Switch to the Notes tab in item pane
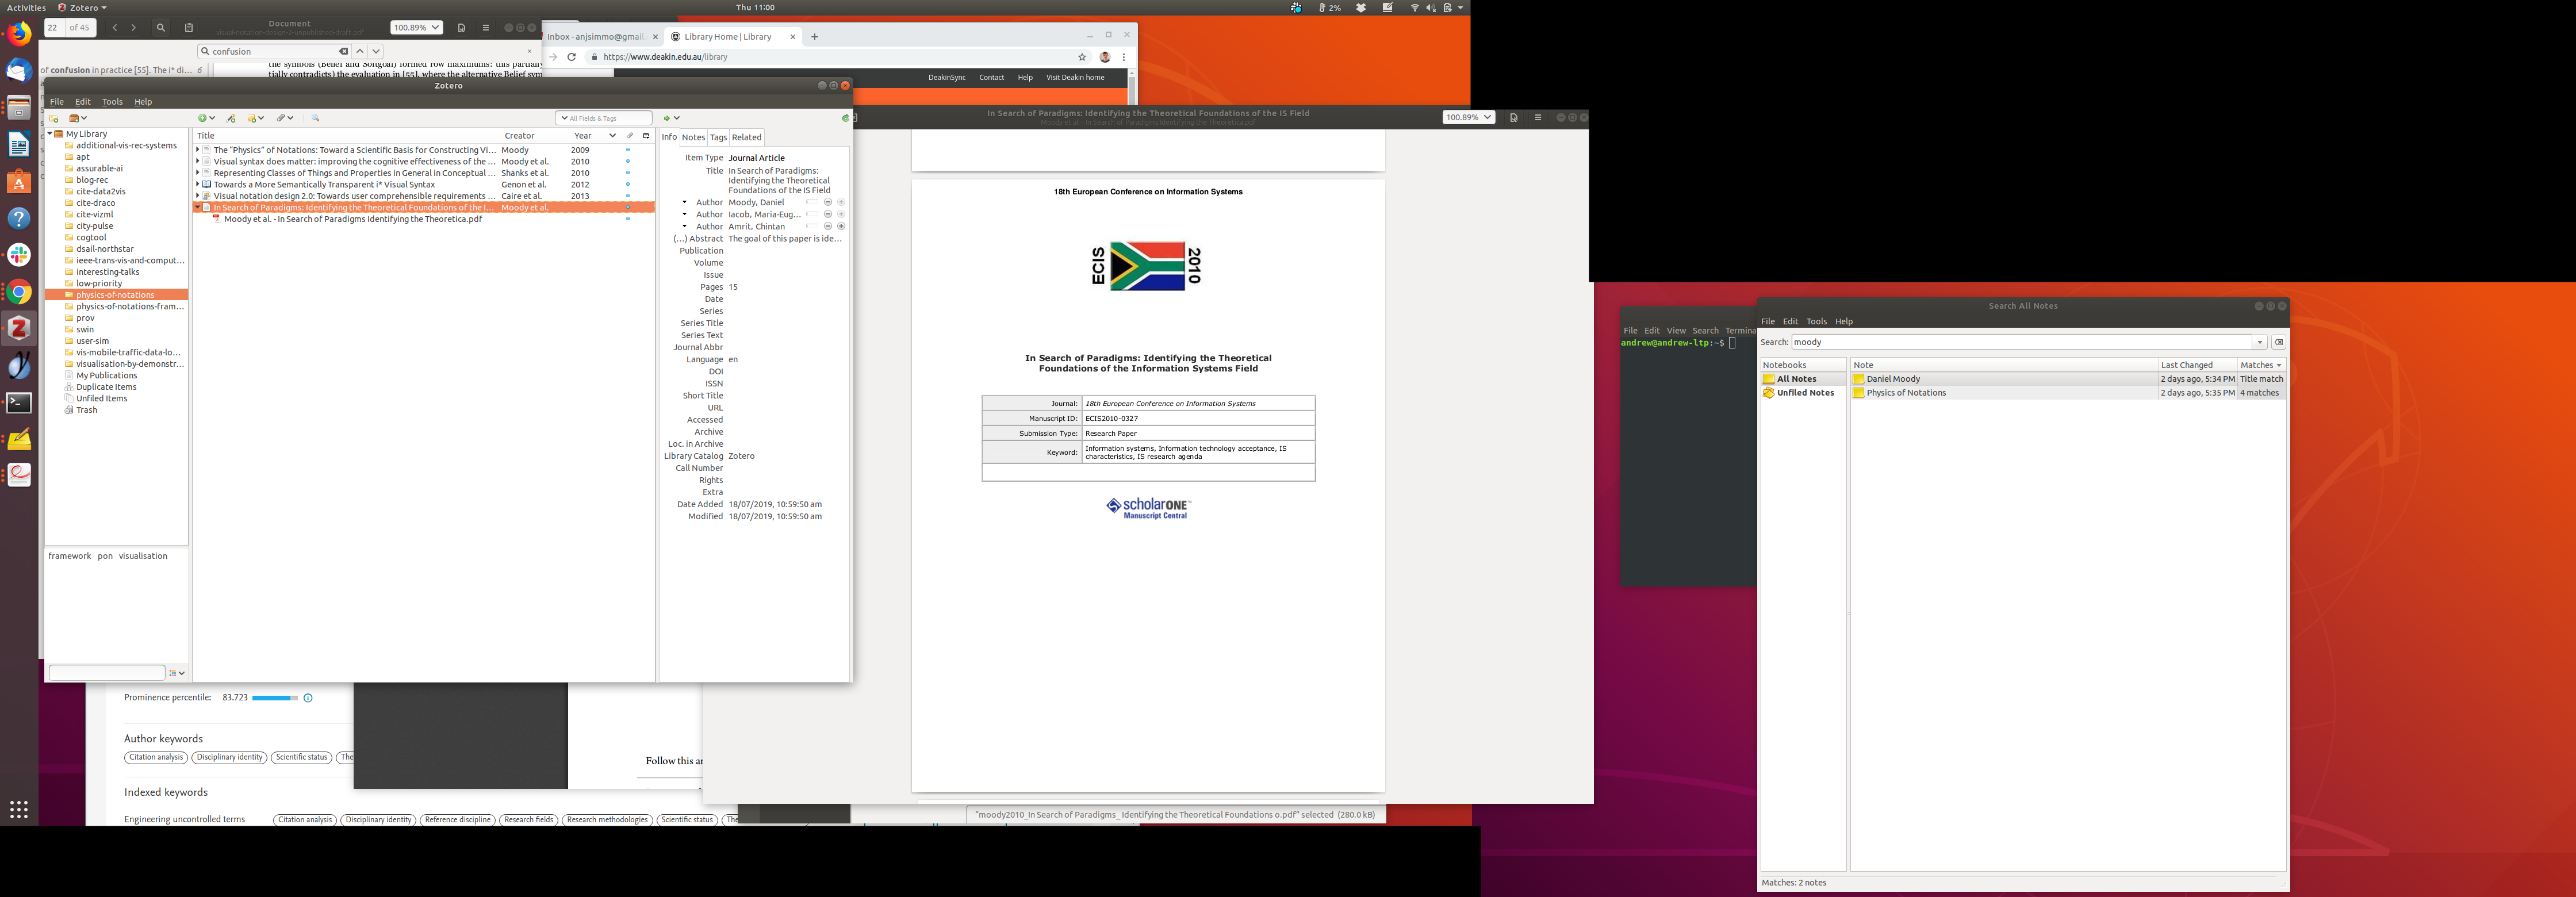 693,137
